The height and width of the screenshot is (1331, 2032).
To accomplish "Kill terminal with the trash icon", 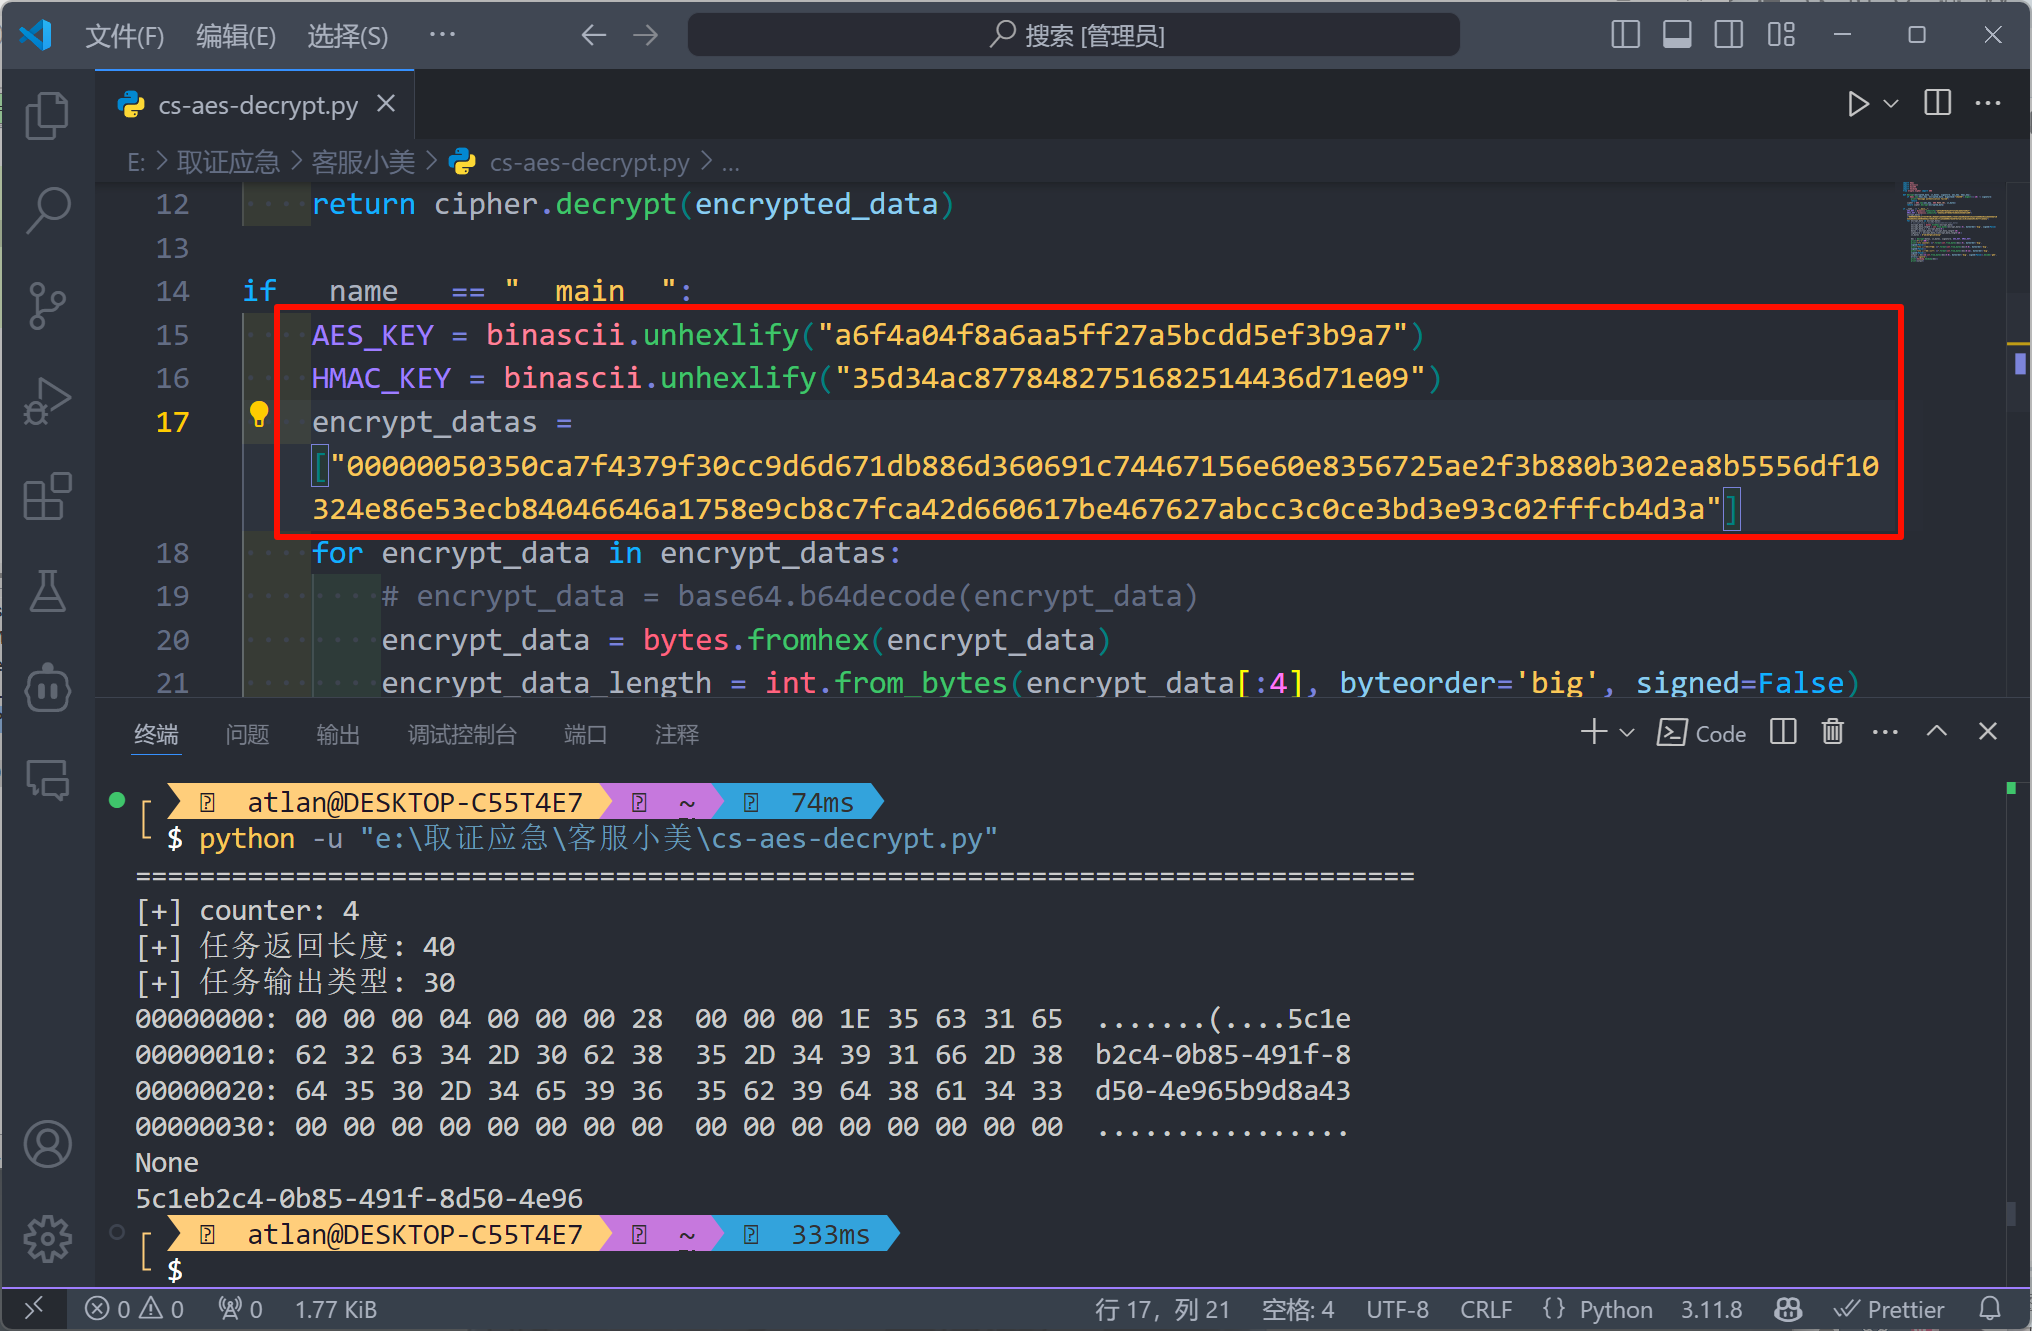I will (1832, 732).
